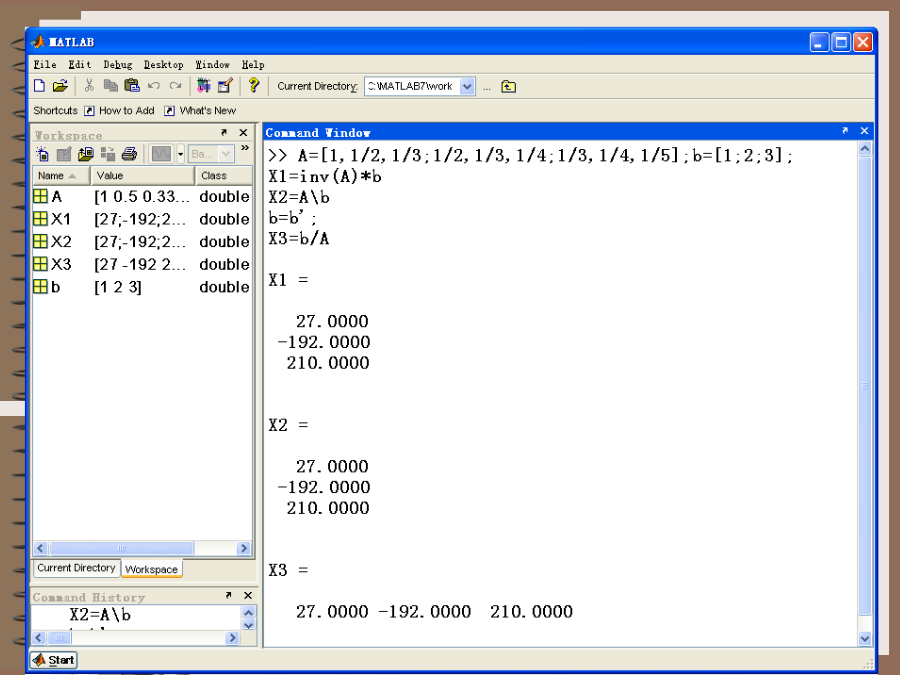900x675 pixels.
Task: Print workspace with the printer icon
Action: tap(130, 154)
